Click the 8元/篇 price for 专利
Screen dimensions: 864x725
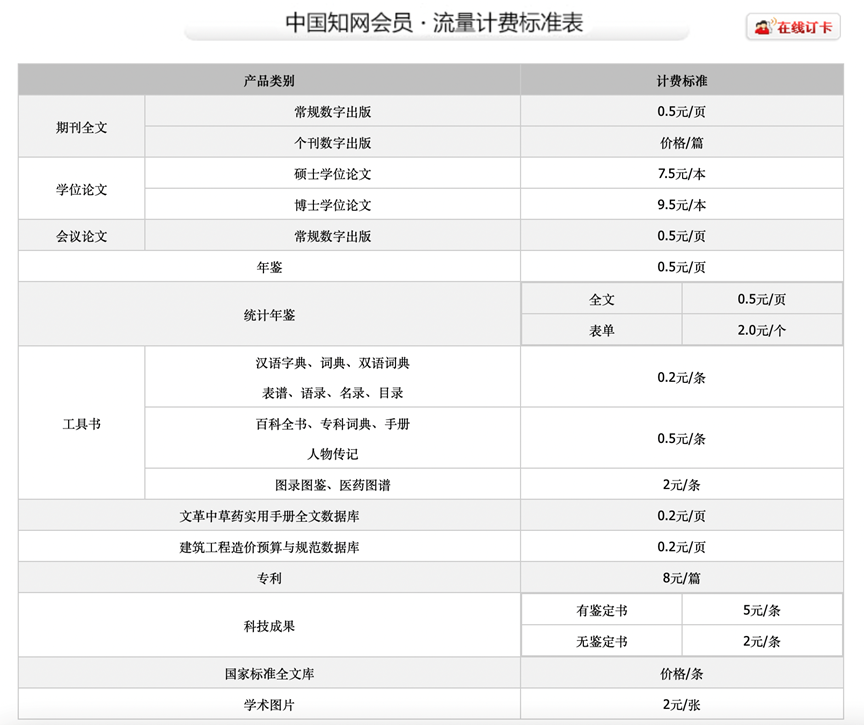coord(681,578)
